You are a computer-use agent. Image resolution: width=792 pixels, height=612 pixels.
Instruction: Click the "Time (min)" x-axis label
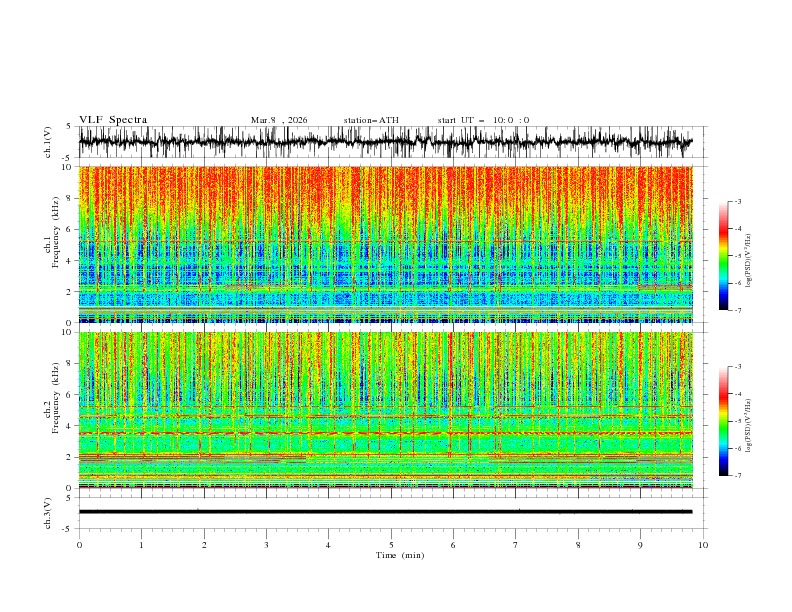(x=400, y=555)
